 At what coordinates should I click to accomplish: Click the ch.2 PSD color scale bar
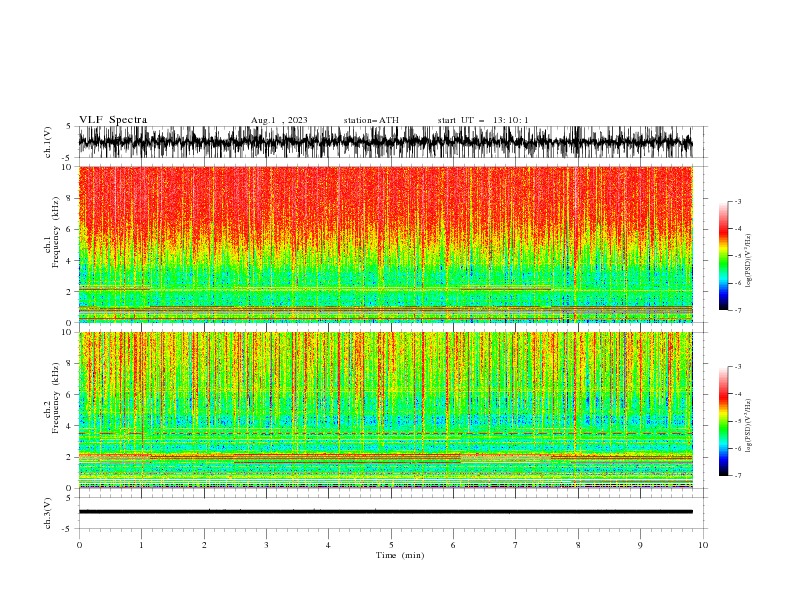(723, 421)
